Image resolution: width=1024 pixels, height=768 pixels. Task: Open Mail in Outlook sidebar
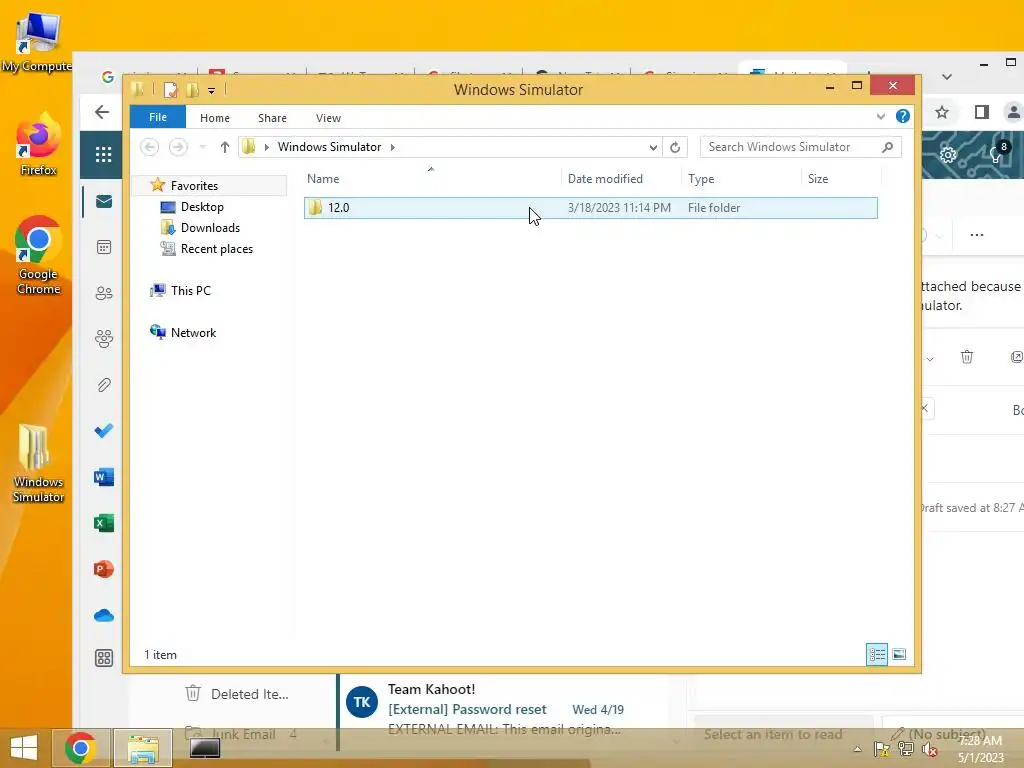point(104,201)
